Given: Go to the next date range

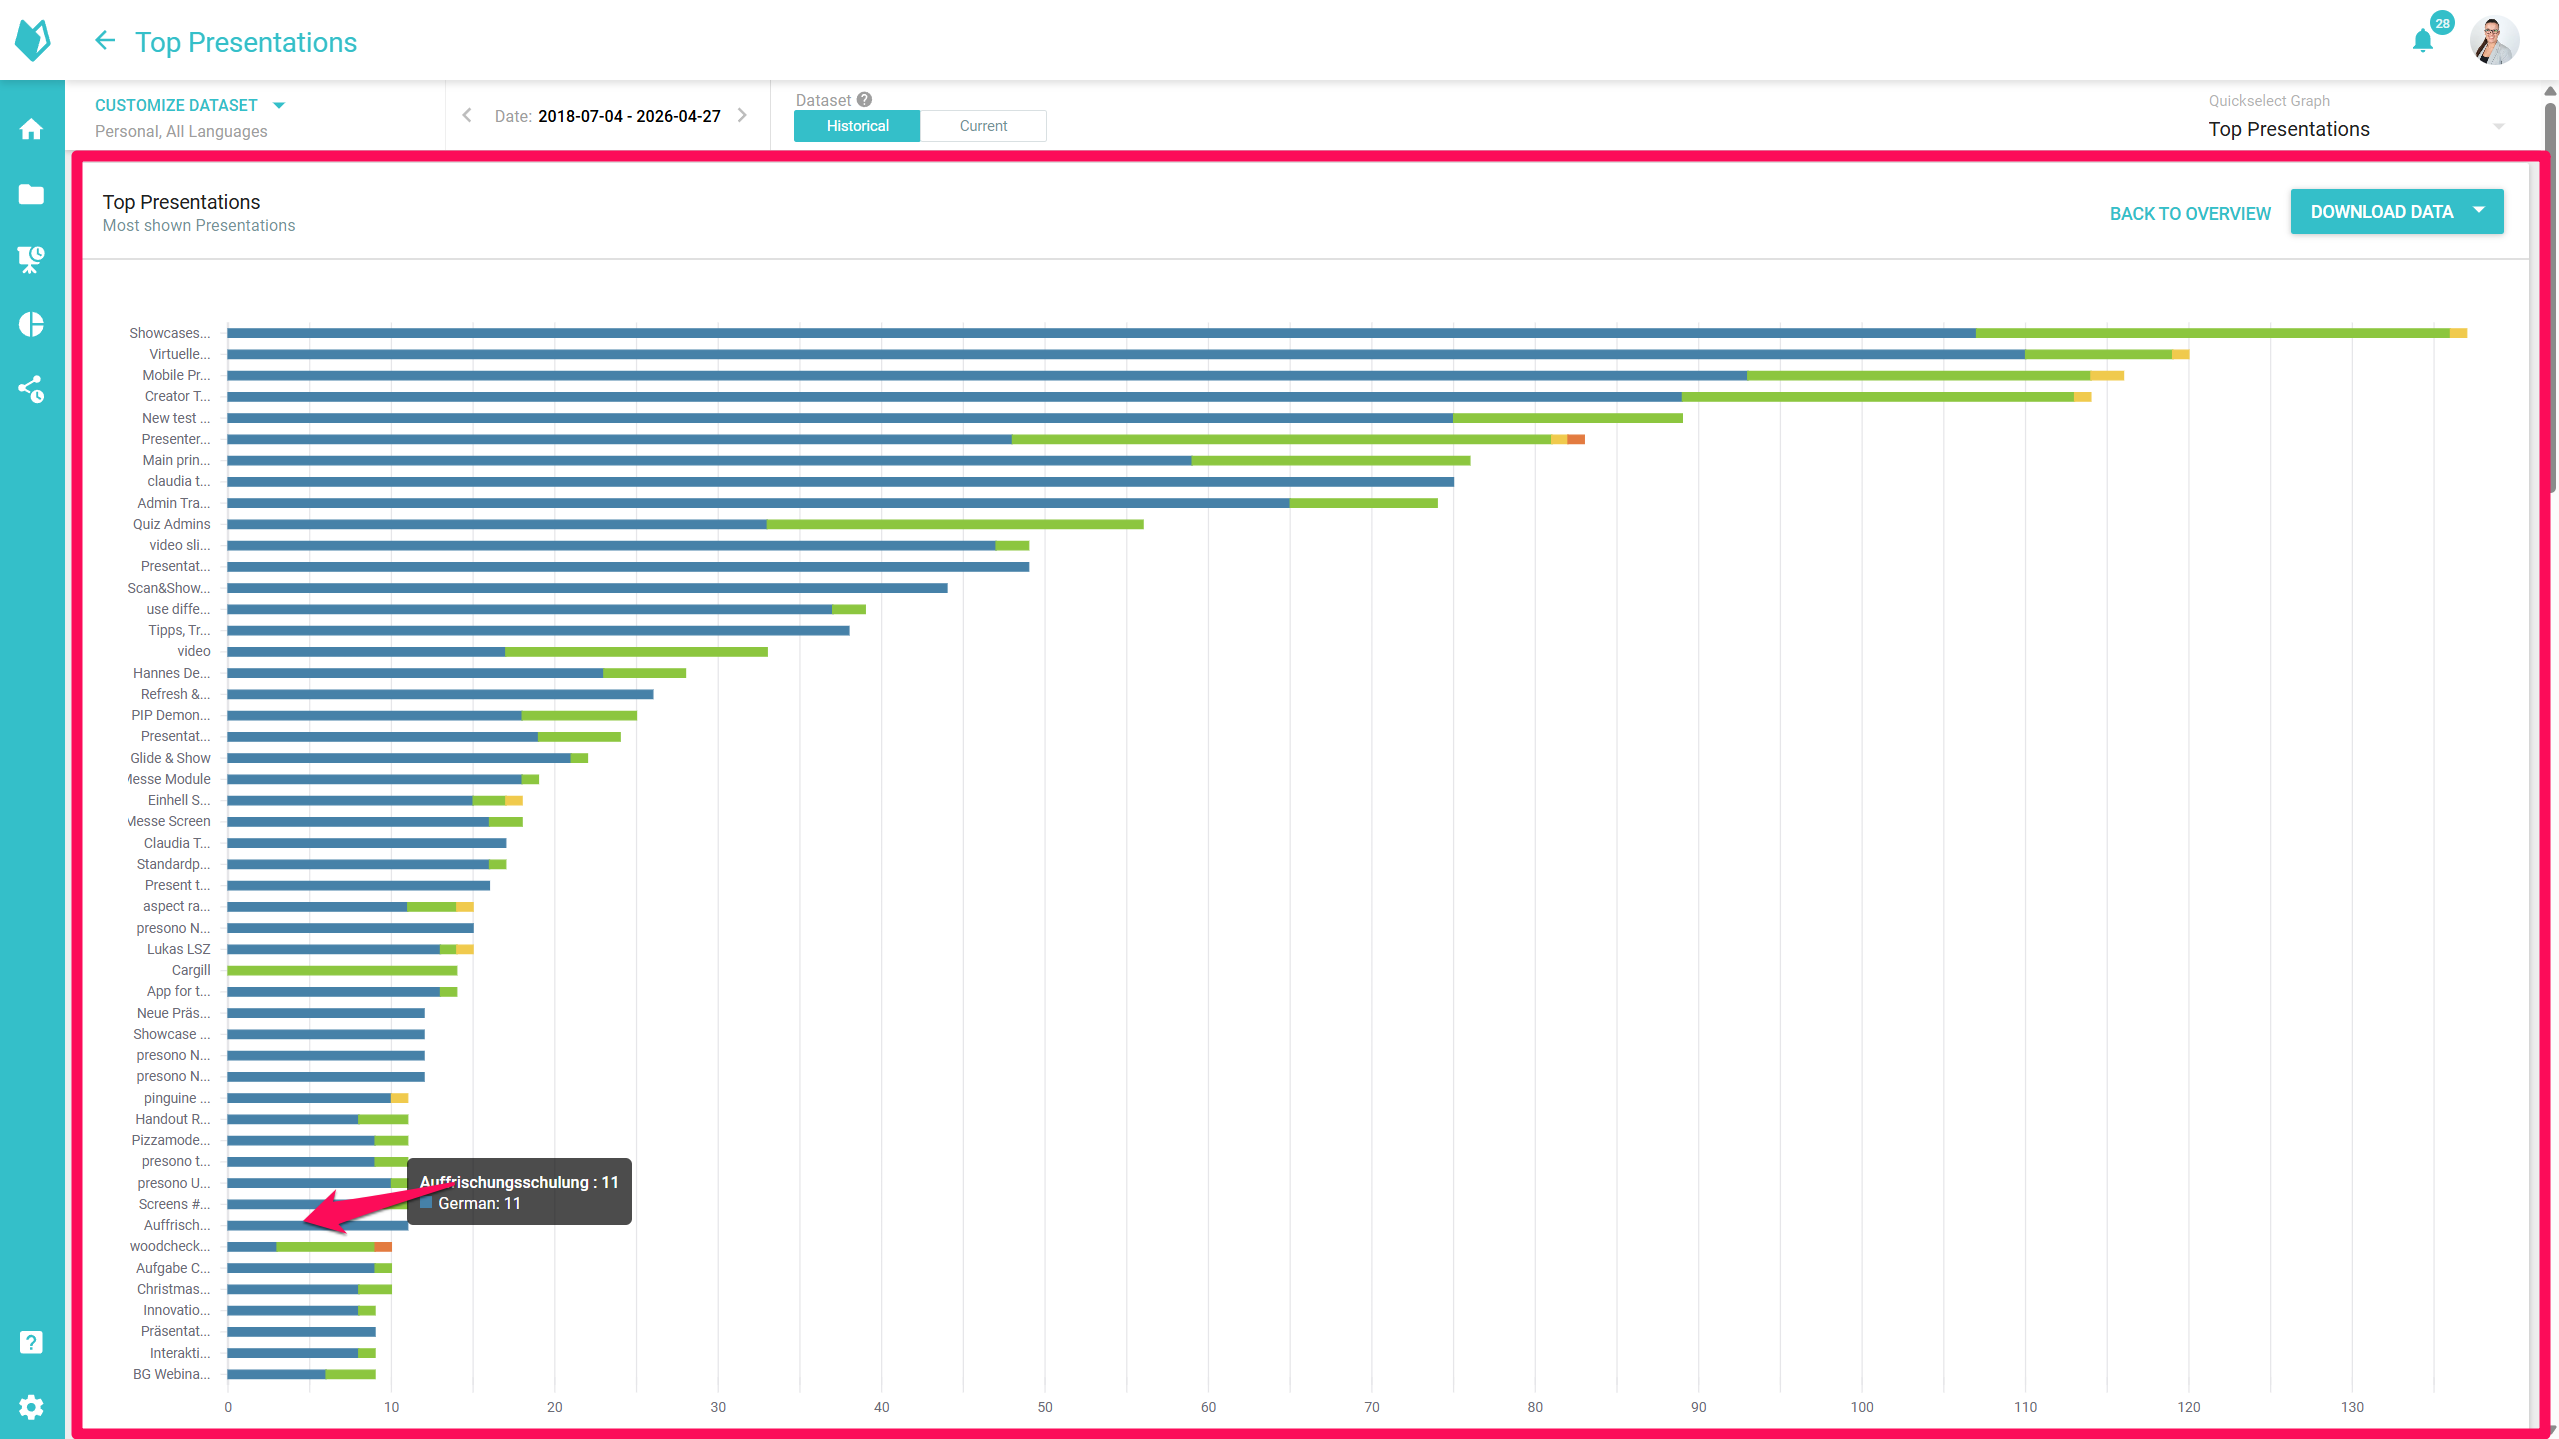Looking at the screenshot, I should coord(742,115).
